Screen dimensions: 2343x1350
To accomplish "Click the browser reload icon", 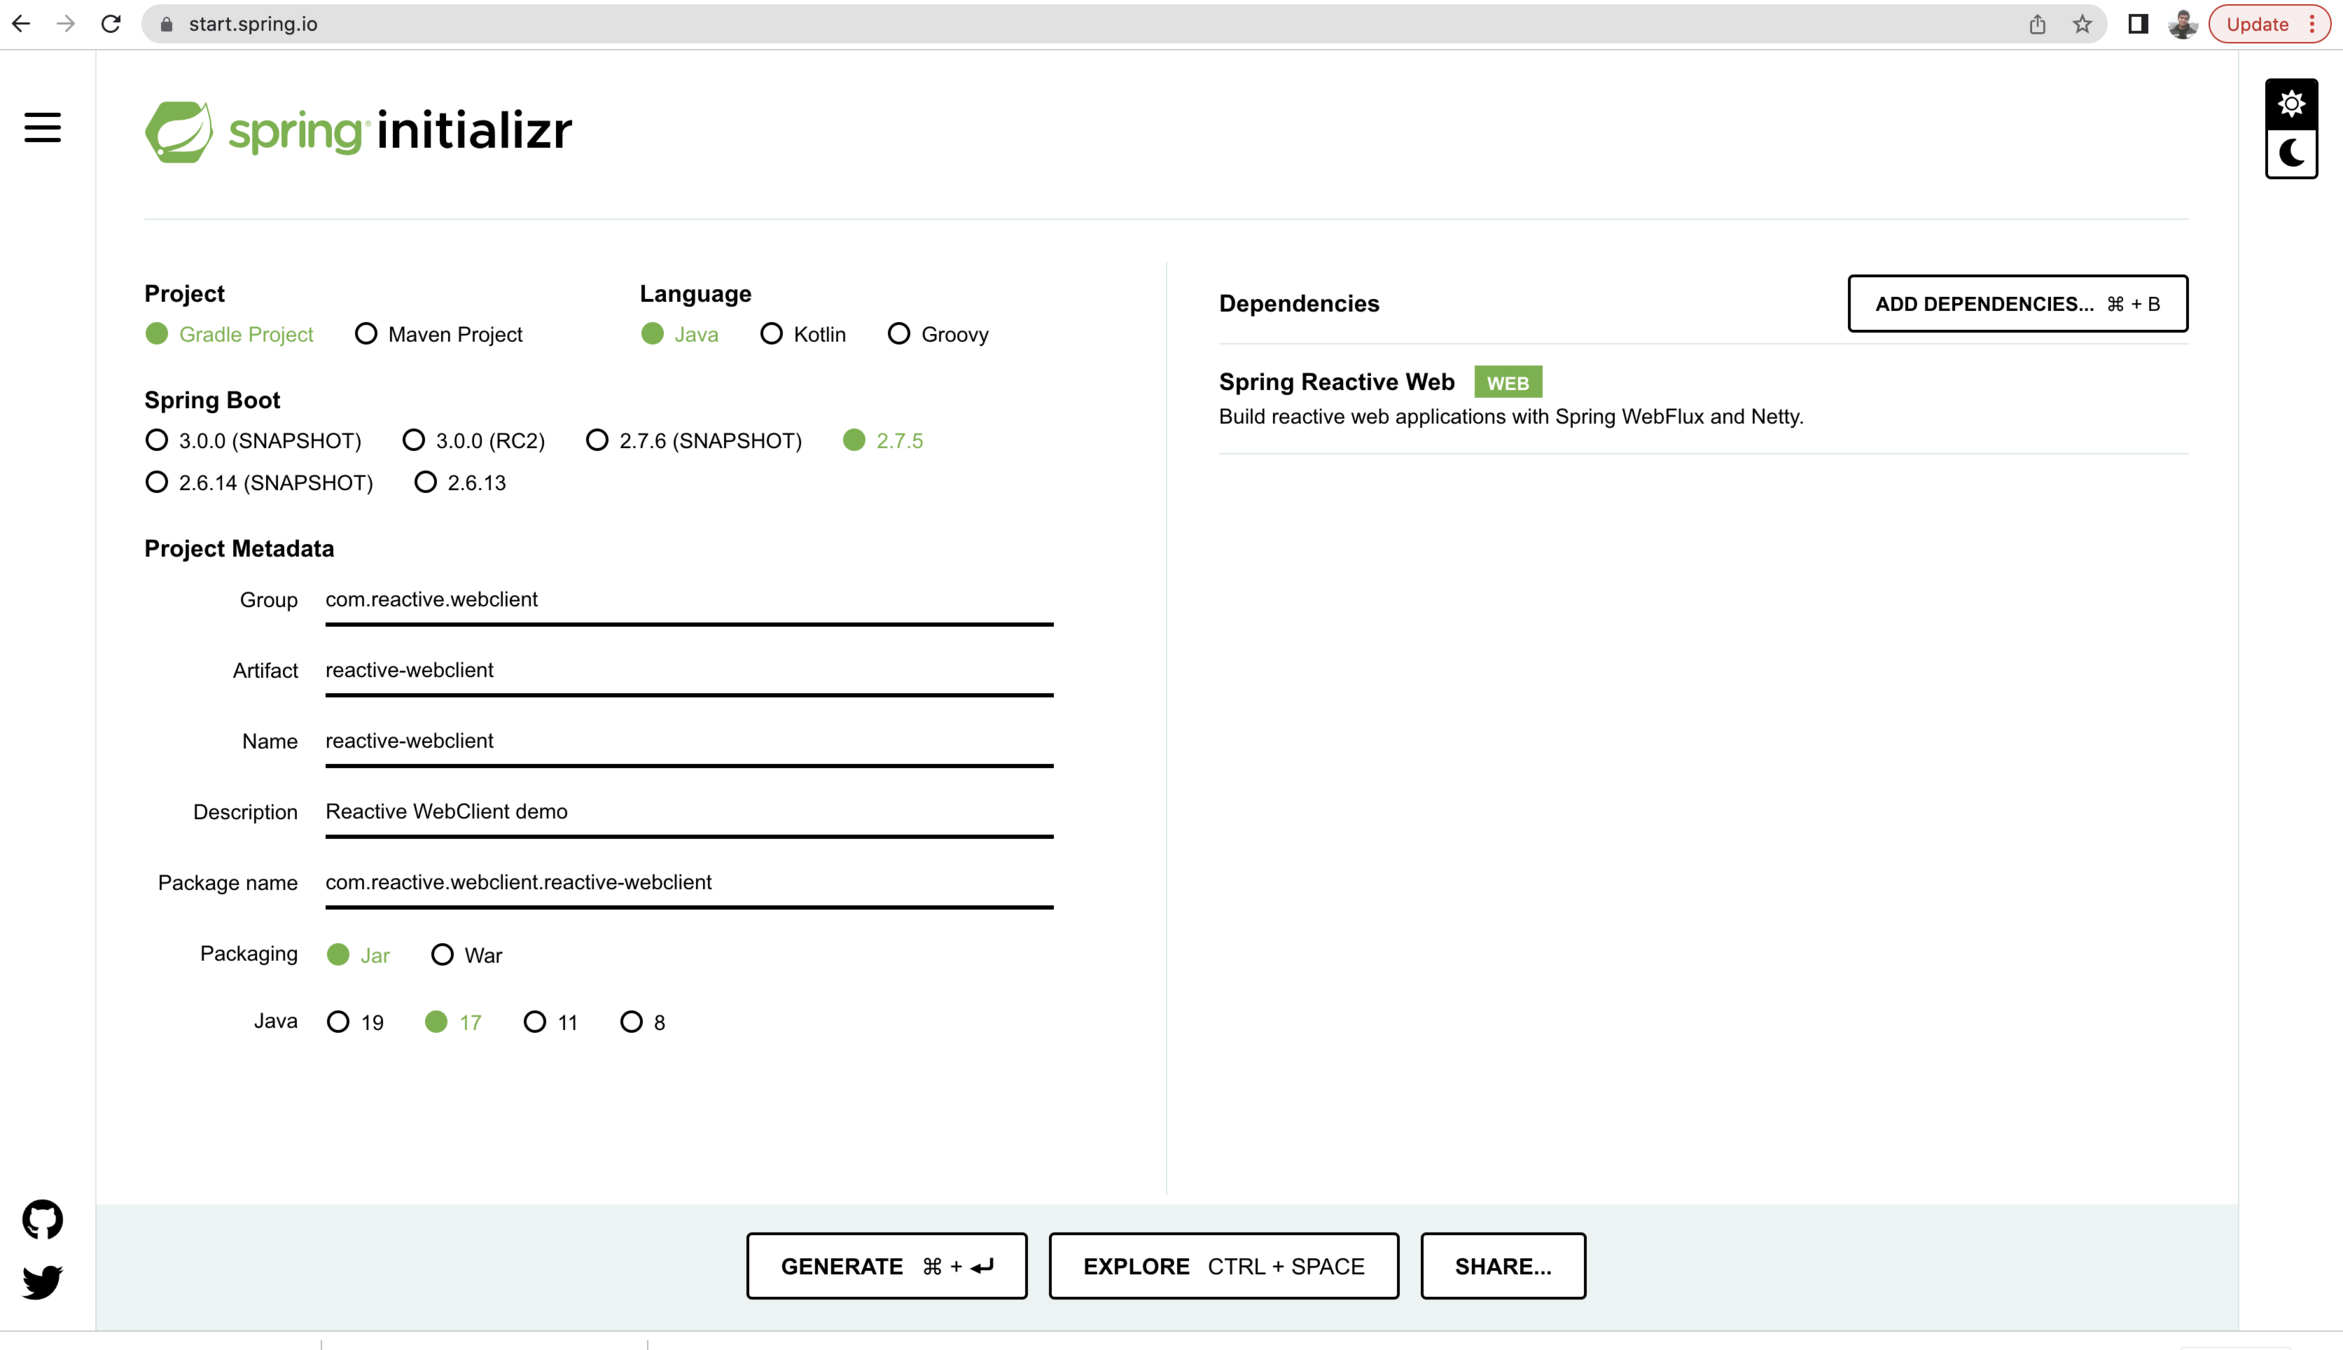I will (111, 24).
